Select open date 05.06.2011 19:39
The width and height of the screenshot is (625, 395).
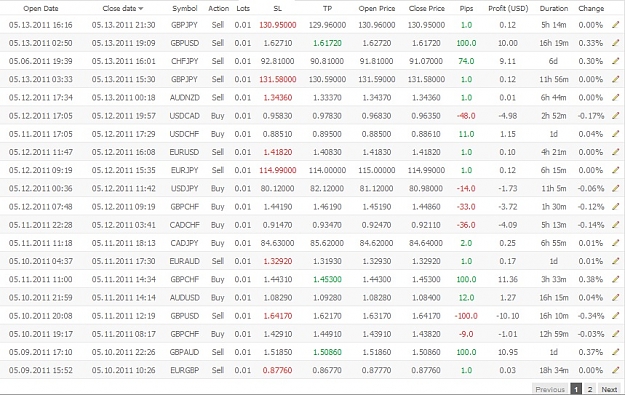point(41,61)
